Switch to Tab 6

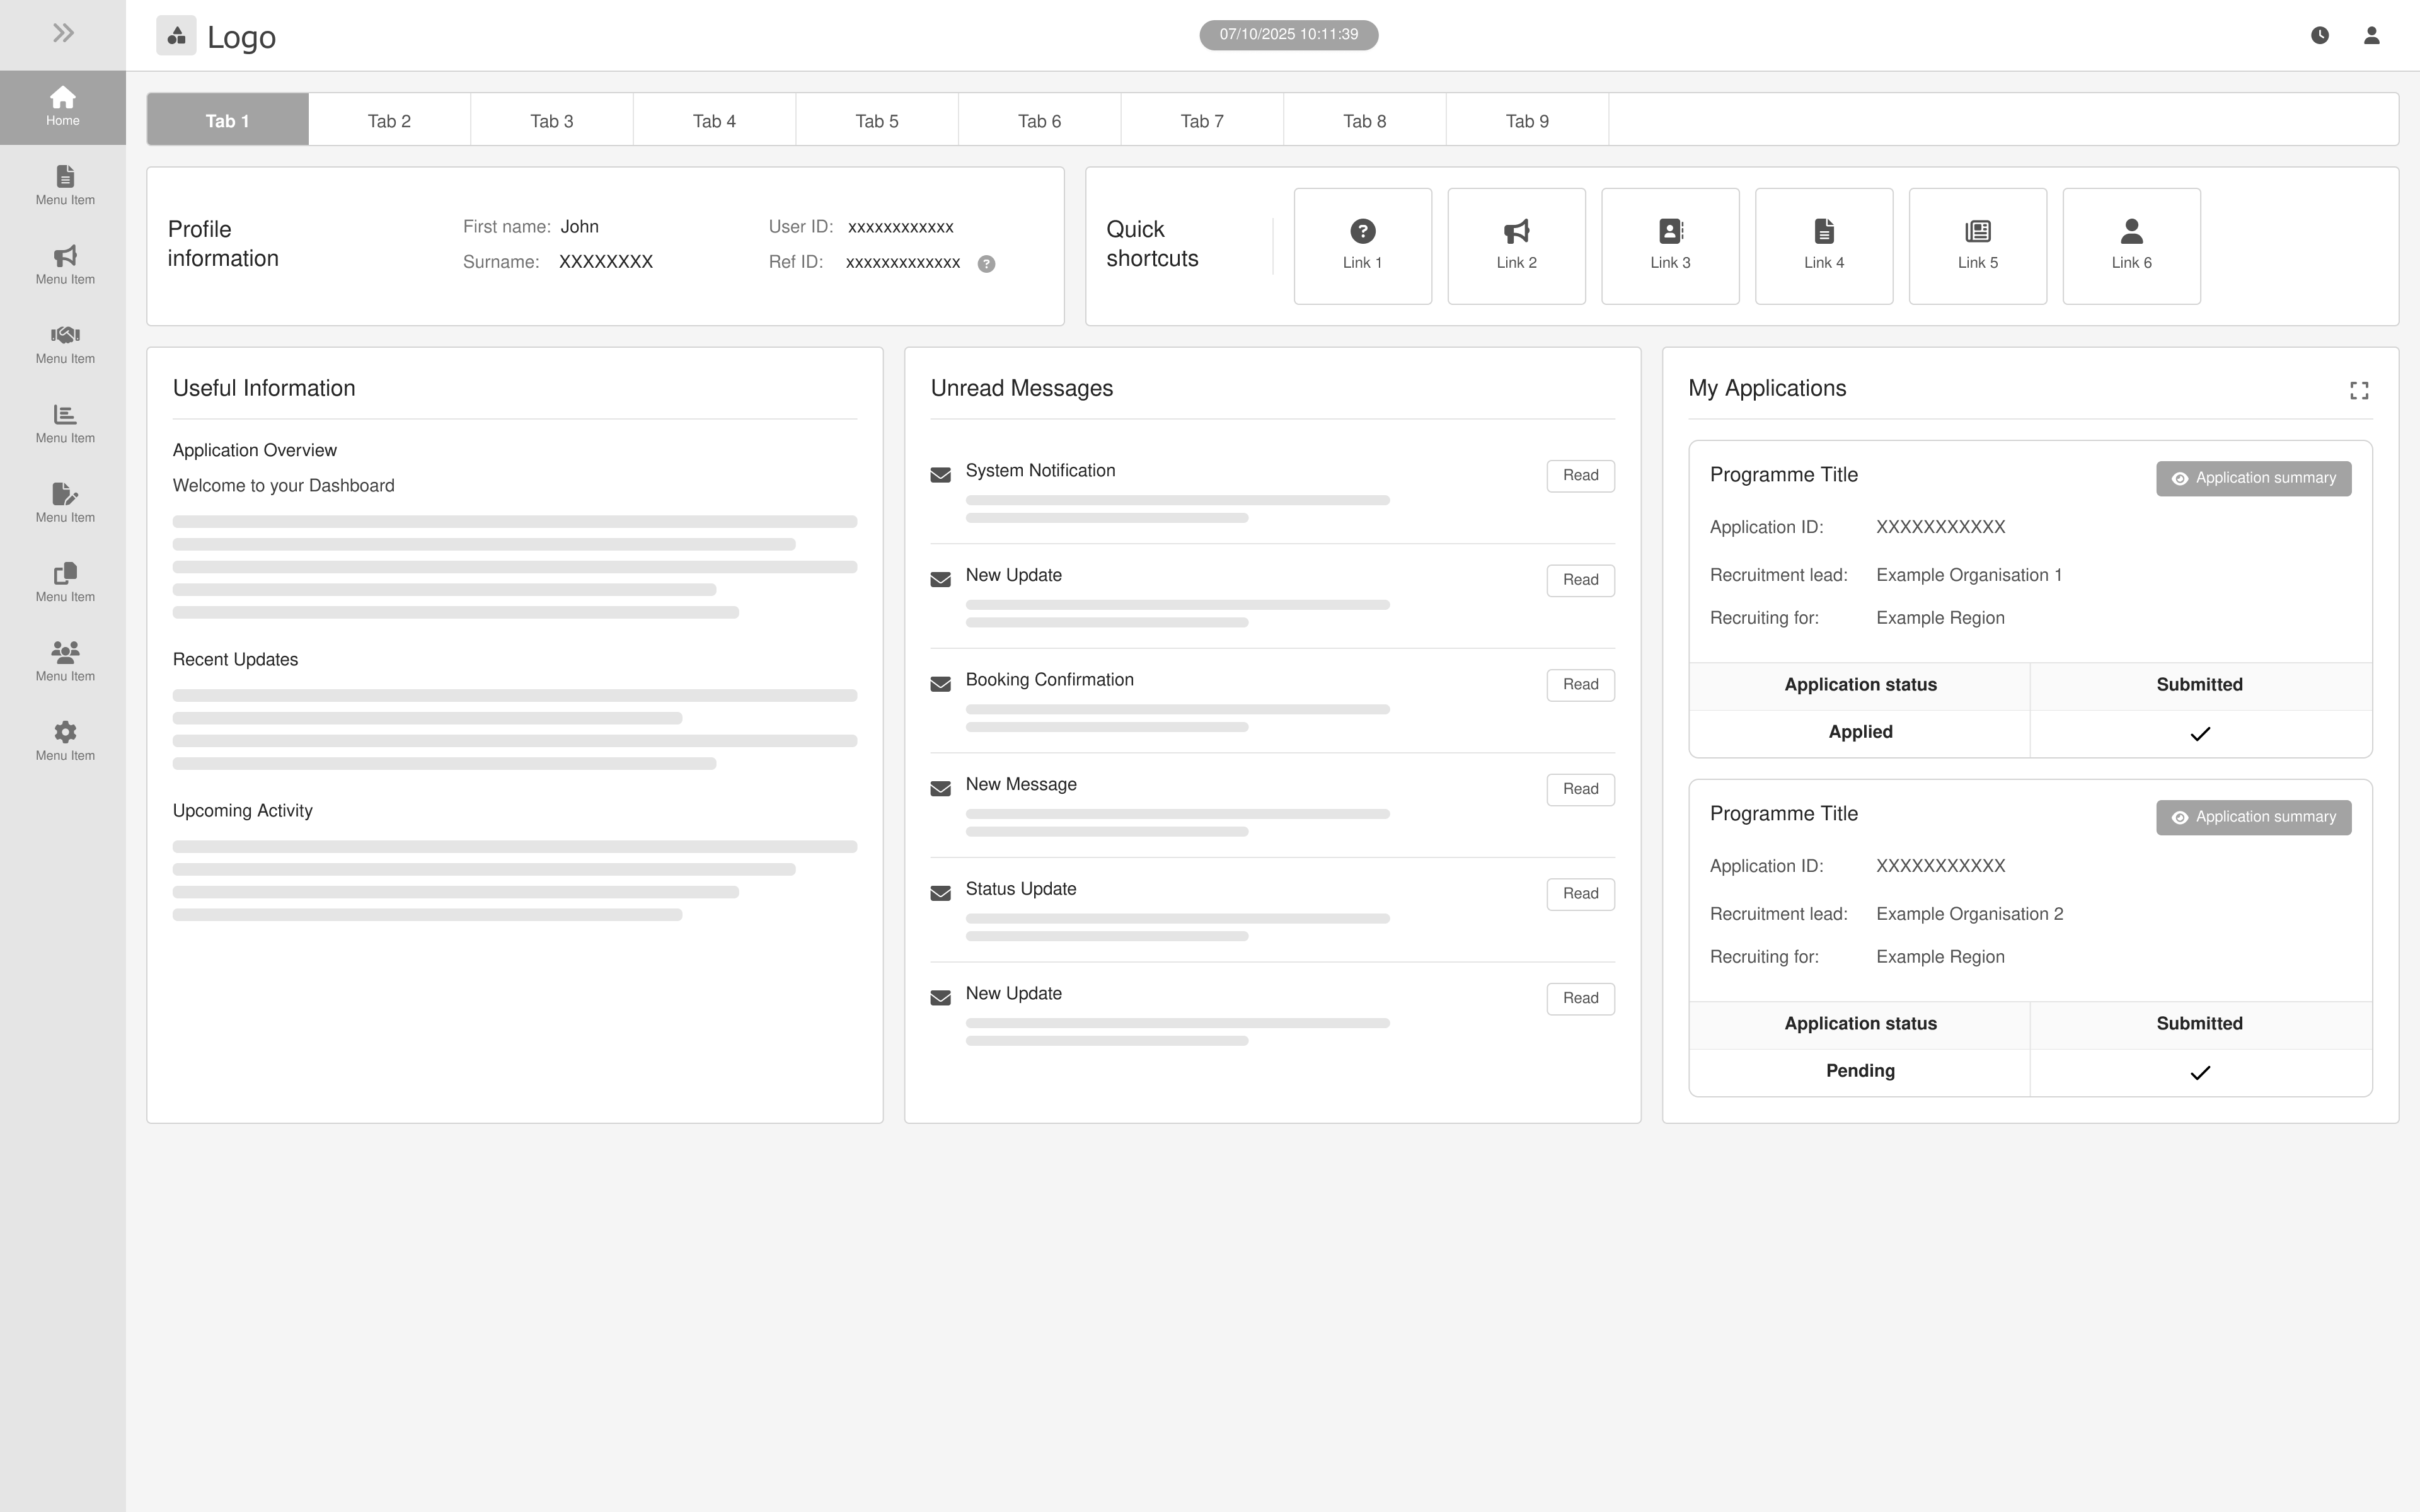[1039, 120]
